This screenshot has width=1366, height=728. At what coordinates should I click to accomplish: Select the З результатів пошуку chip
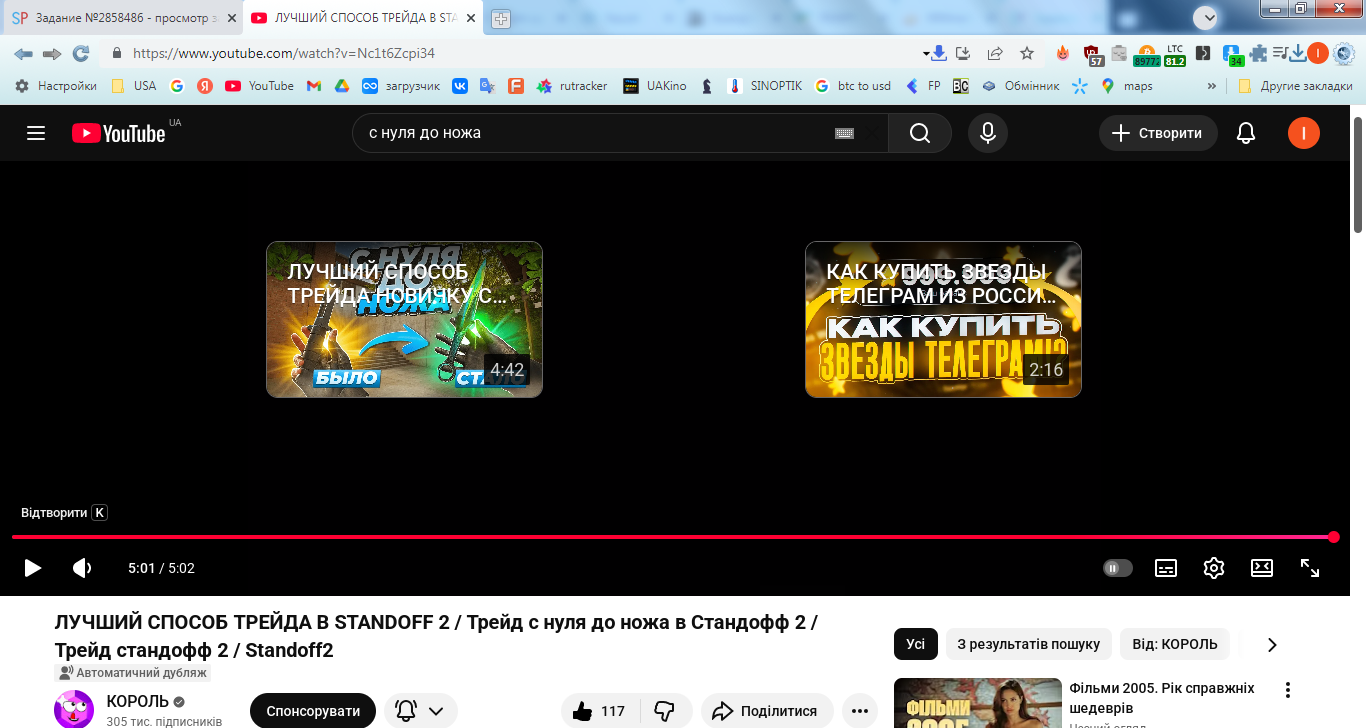point(1028,644)
